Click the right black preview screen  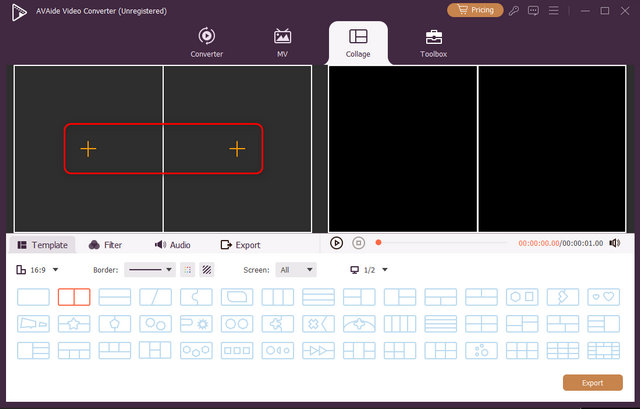tap(552, 149)
